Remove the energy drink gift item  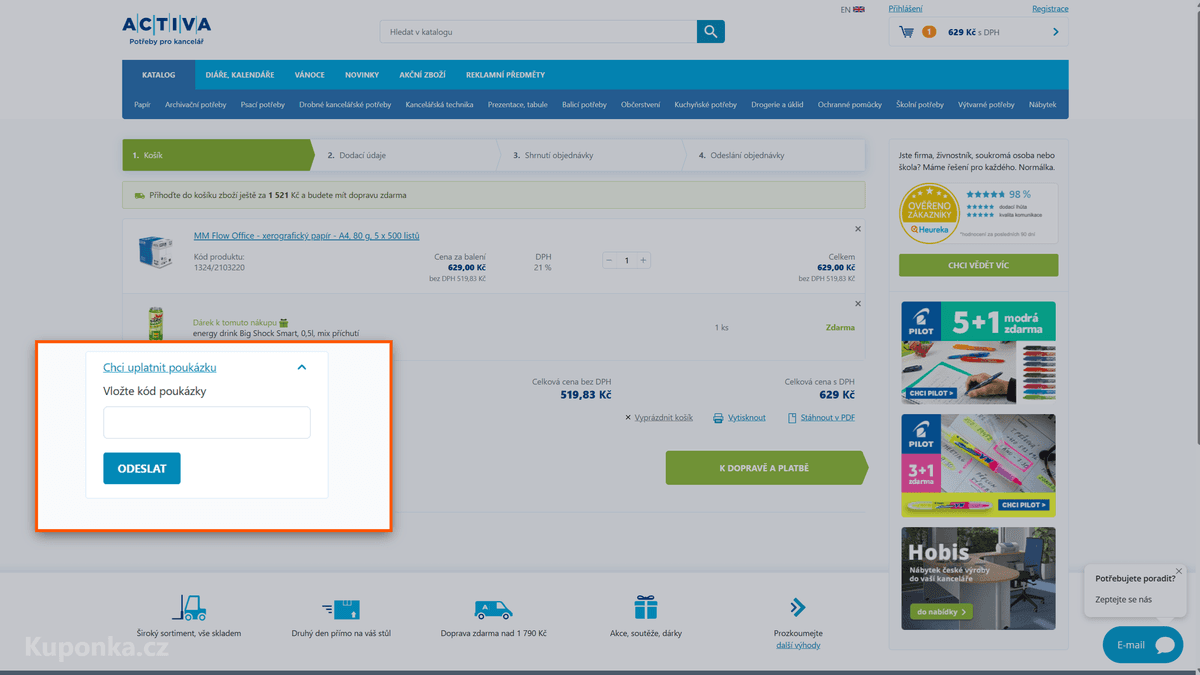[x=858, y=304]
